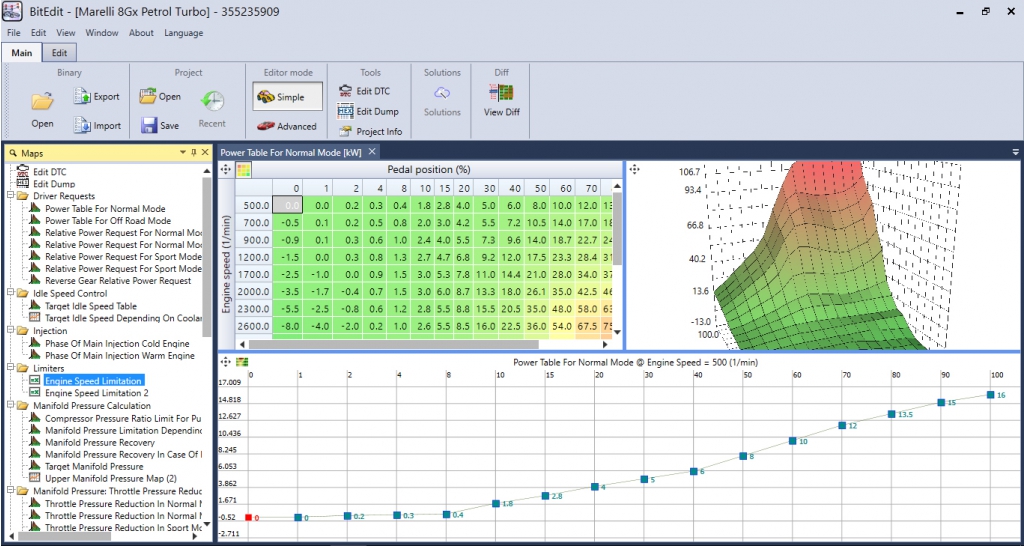
Task: Switch to the Main ribbon tab
Action: tap(22, 53)
